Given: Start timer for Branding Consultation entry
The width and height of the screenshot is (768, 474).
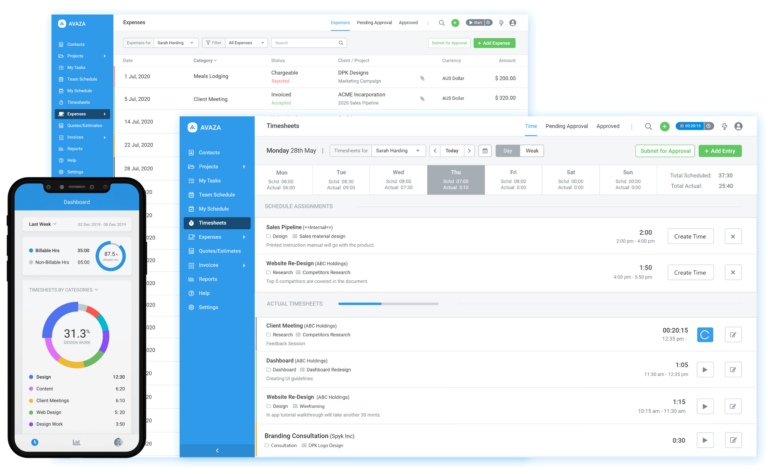Looking at the screenshot, I should [x=705, y=440].
